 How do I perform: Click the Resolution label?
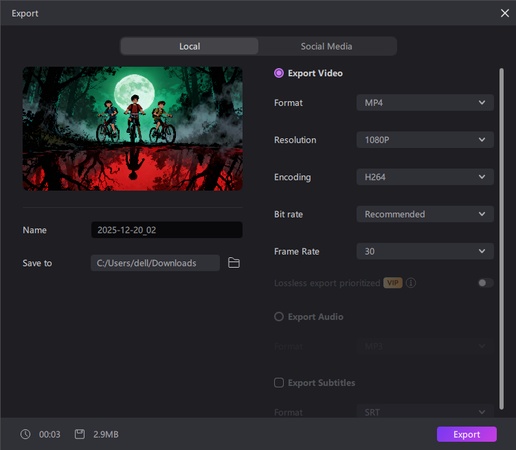295,140
